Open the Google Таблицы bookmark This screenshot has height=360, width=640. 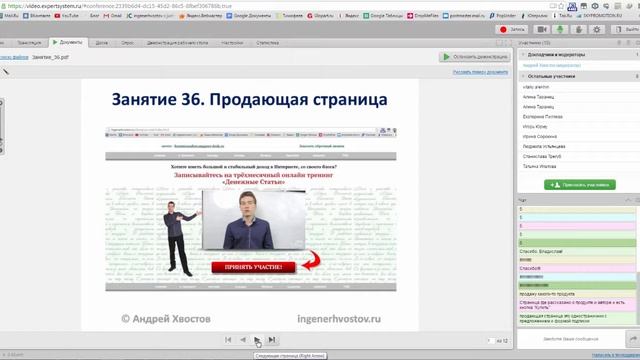coord(382,16)
